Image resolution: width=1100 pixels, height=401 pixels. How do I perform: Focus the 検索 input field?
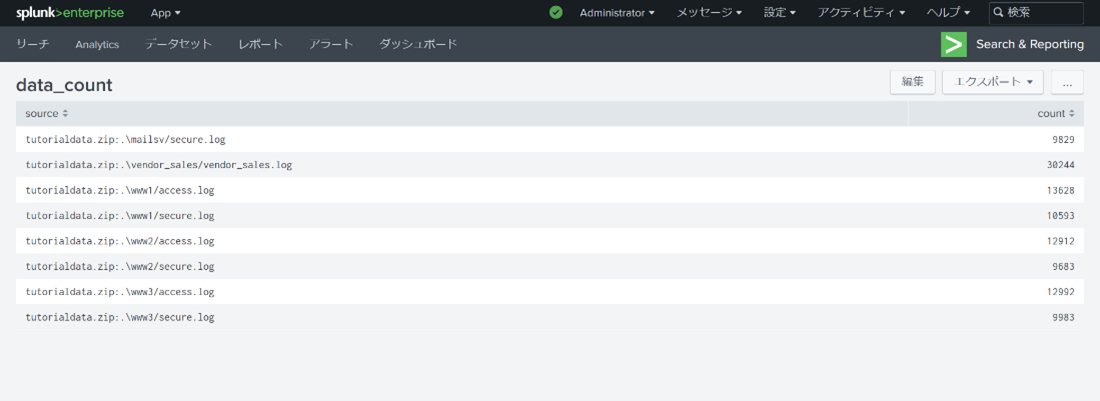(x=1042, y=13)
